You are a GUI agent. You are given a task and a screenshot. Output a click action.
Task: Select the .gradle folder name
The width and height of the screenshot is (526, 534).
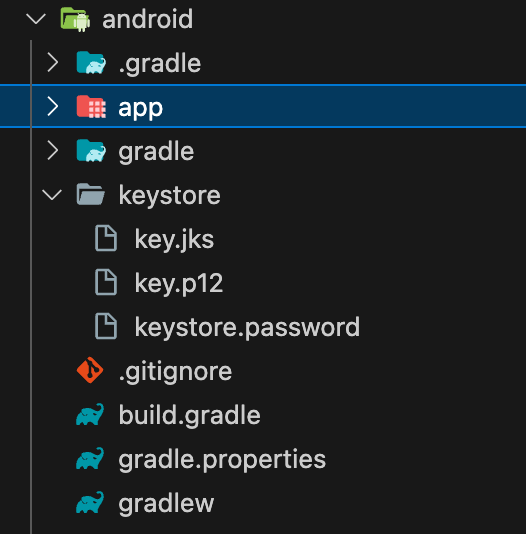pyautogui.click(x=160, y=64)
